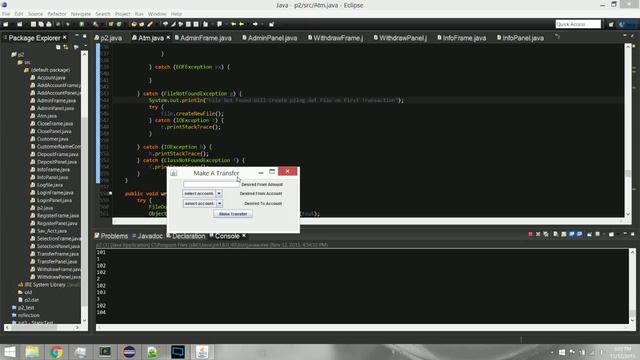Select Customer.java in Package Explorer
640x360 pixels.
click(50, 139)
